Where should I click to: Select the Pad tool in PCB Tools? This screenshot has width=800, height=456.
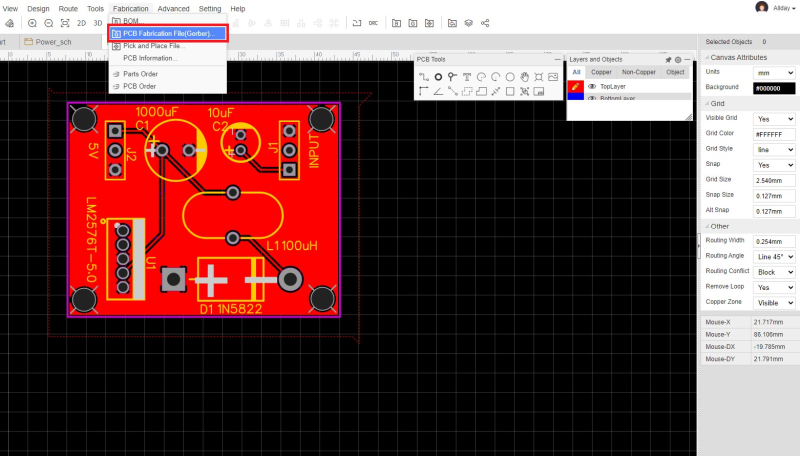pyautogui.click(x=438, y=77)
